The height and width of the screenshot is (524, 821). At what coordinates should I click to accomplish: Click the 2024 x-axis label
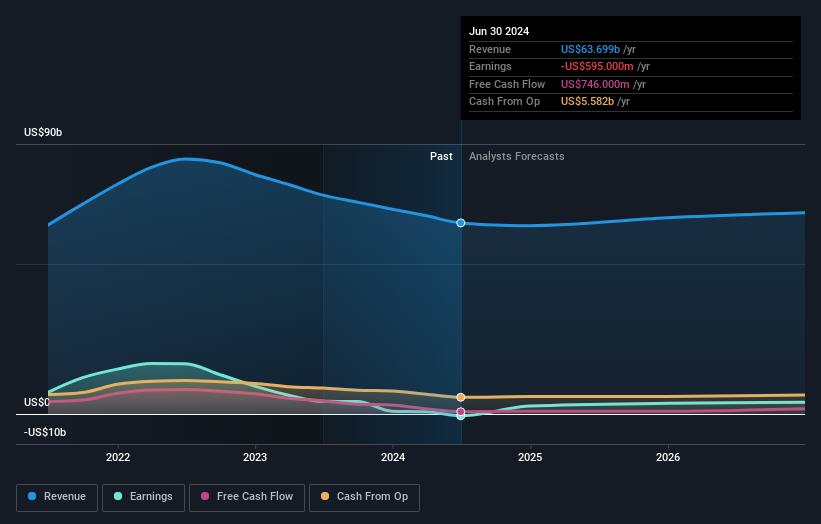[393, 457]
